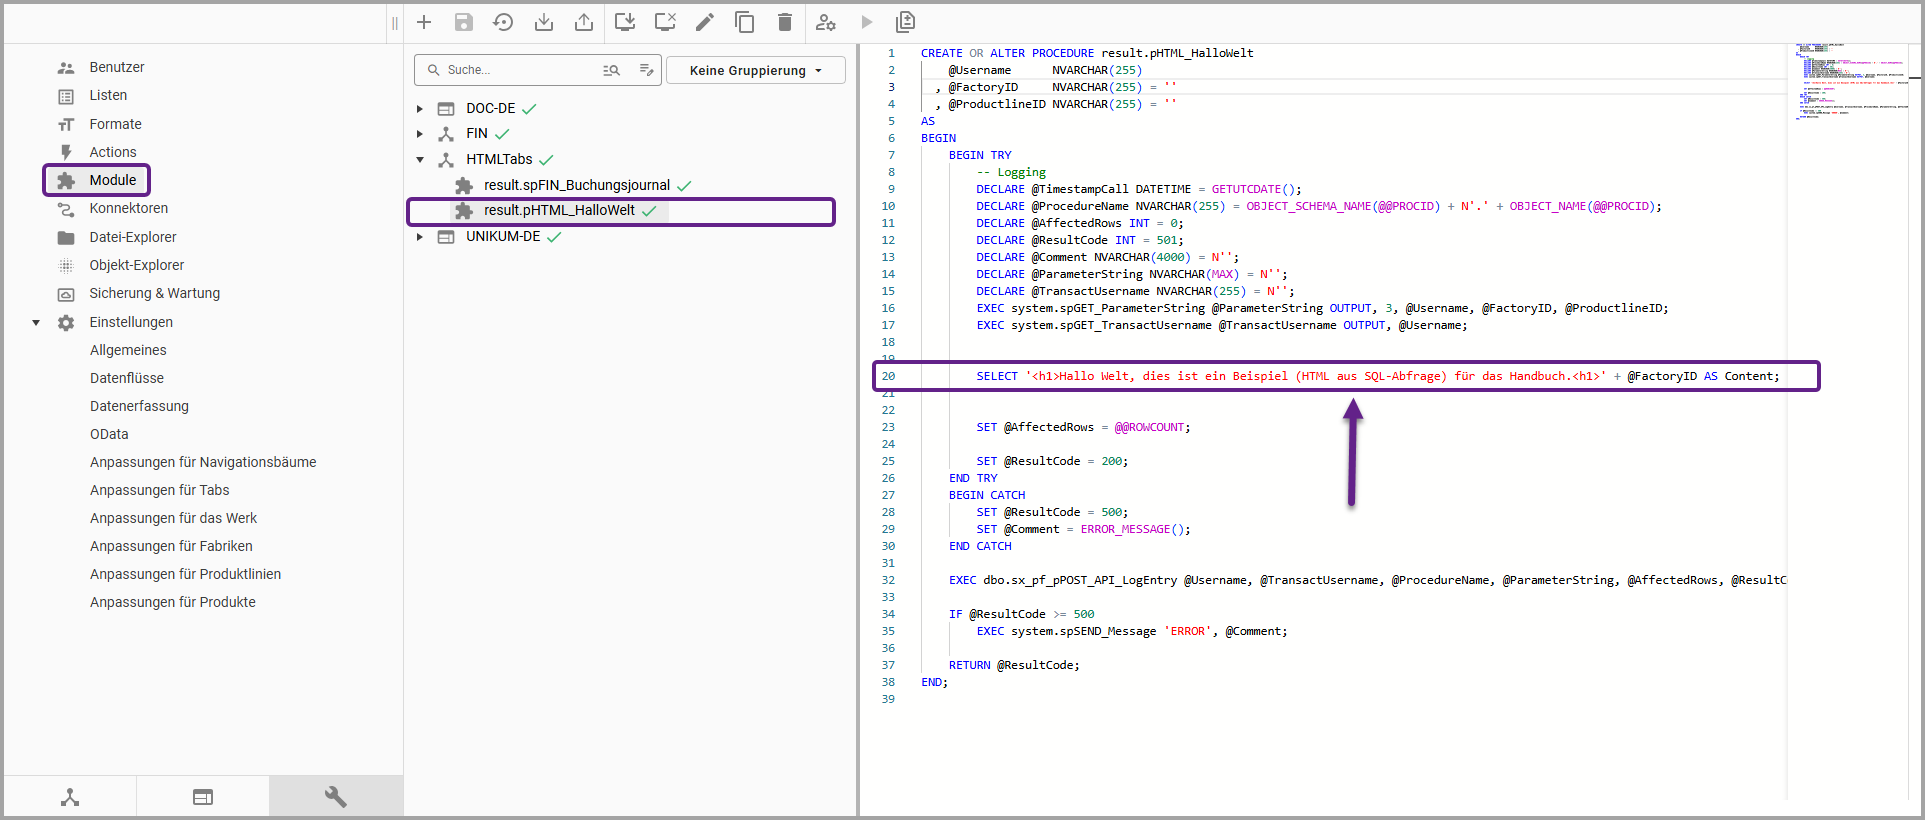
Task: Click the copy duplicate icon
Action: pos(745,22)
